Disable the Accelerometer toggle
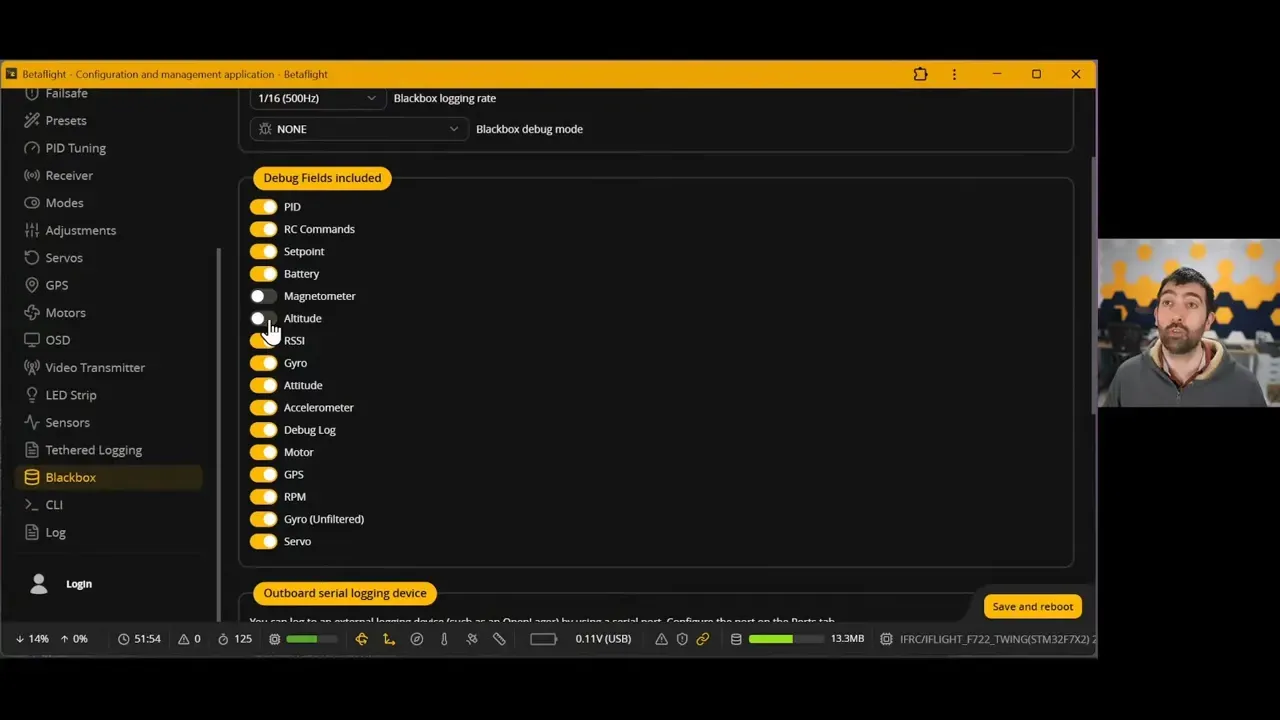Screen dimensions: 1280x720 pos(264,408)
